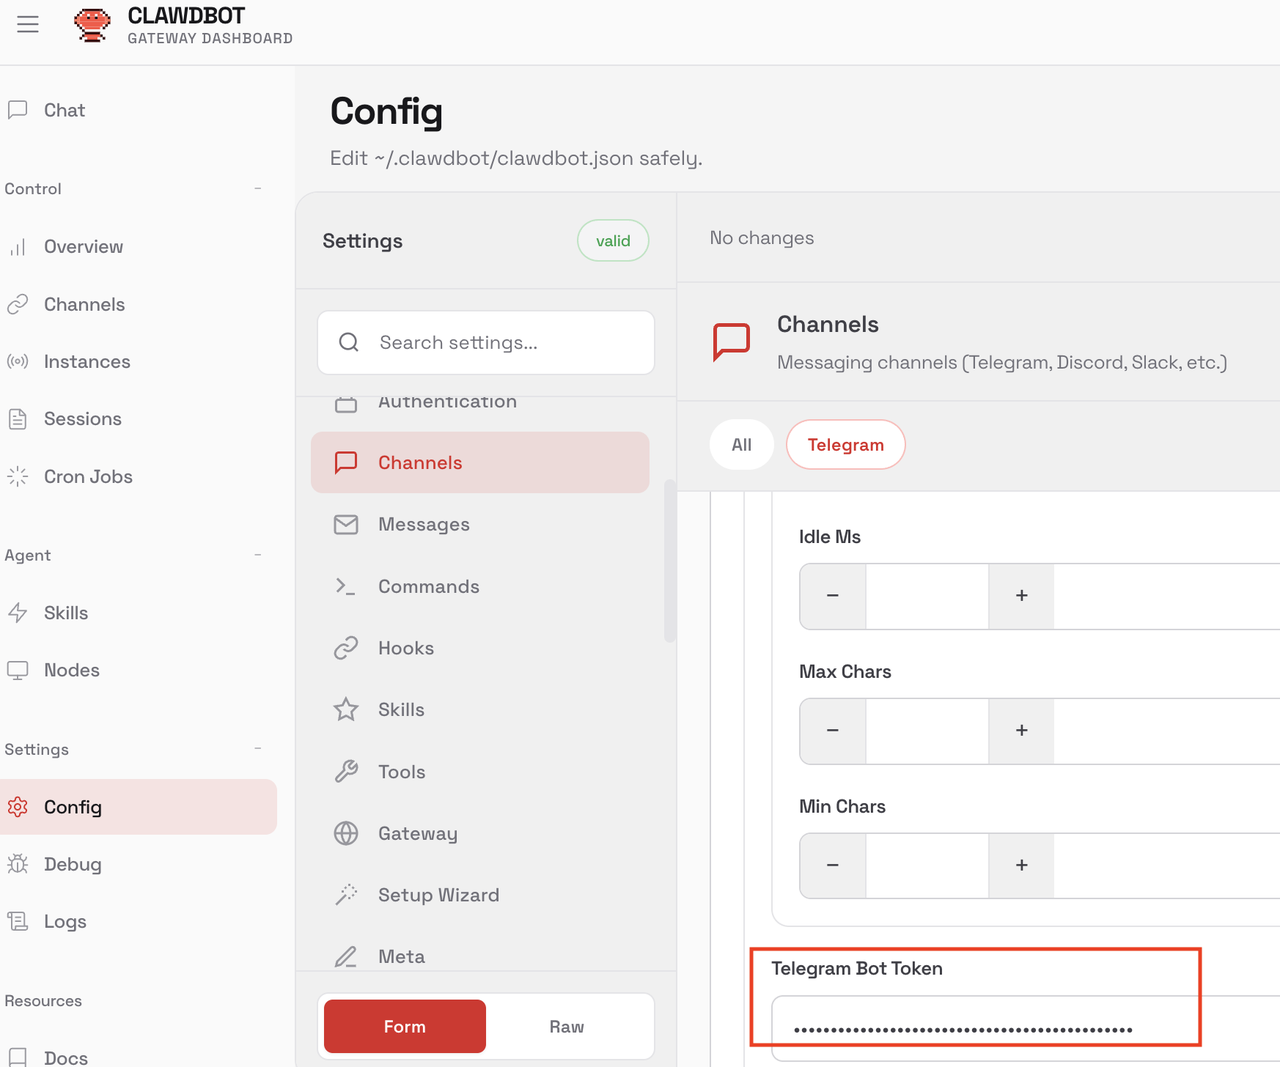
Task: Click the hamburger menu icon
Action: point(28,24)
